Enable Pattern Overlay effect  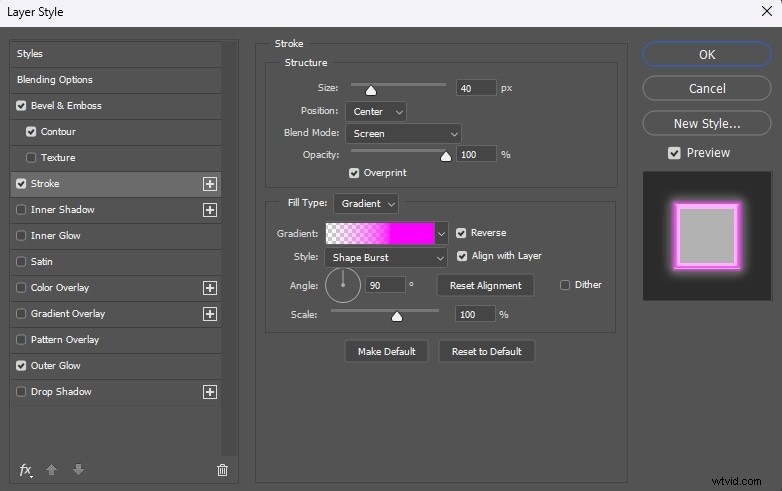coord(21,339)
